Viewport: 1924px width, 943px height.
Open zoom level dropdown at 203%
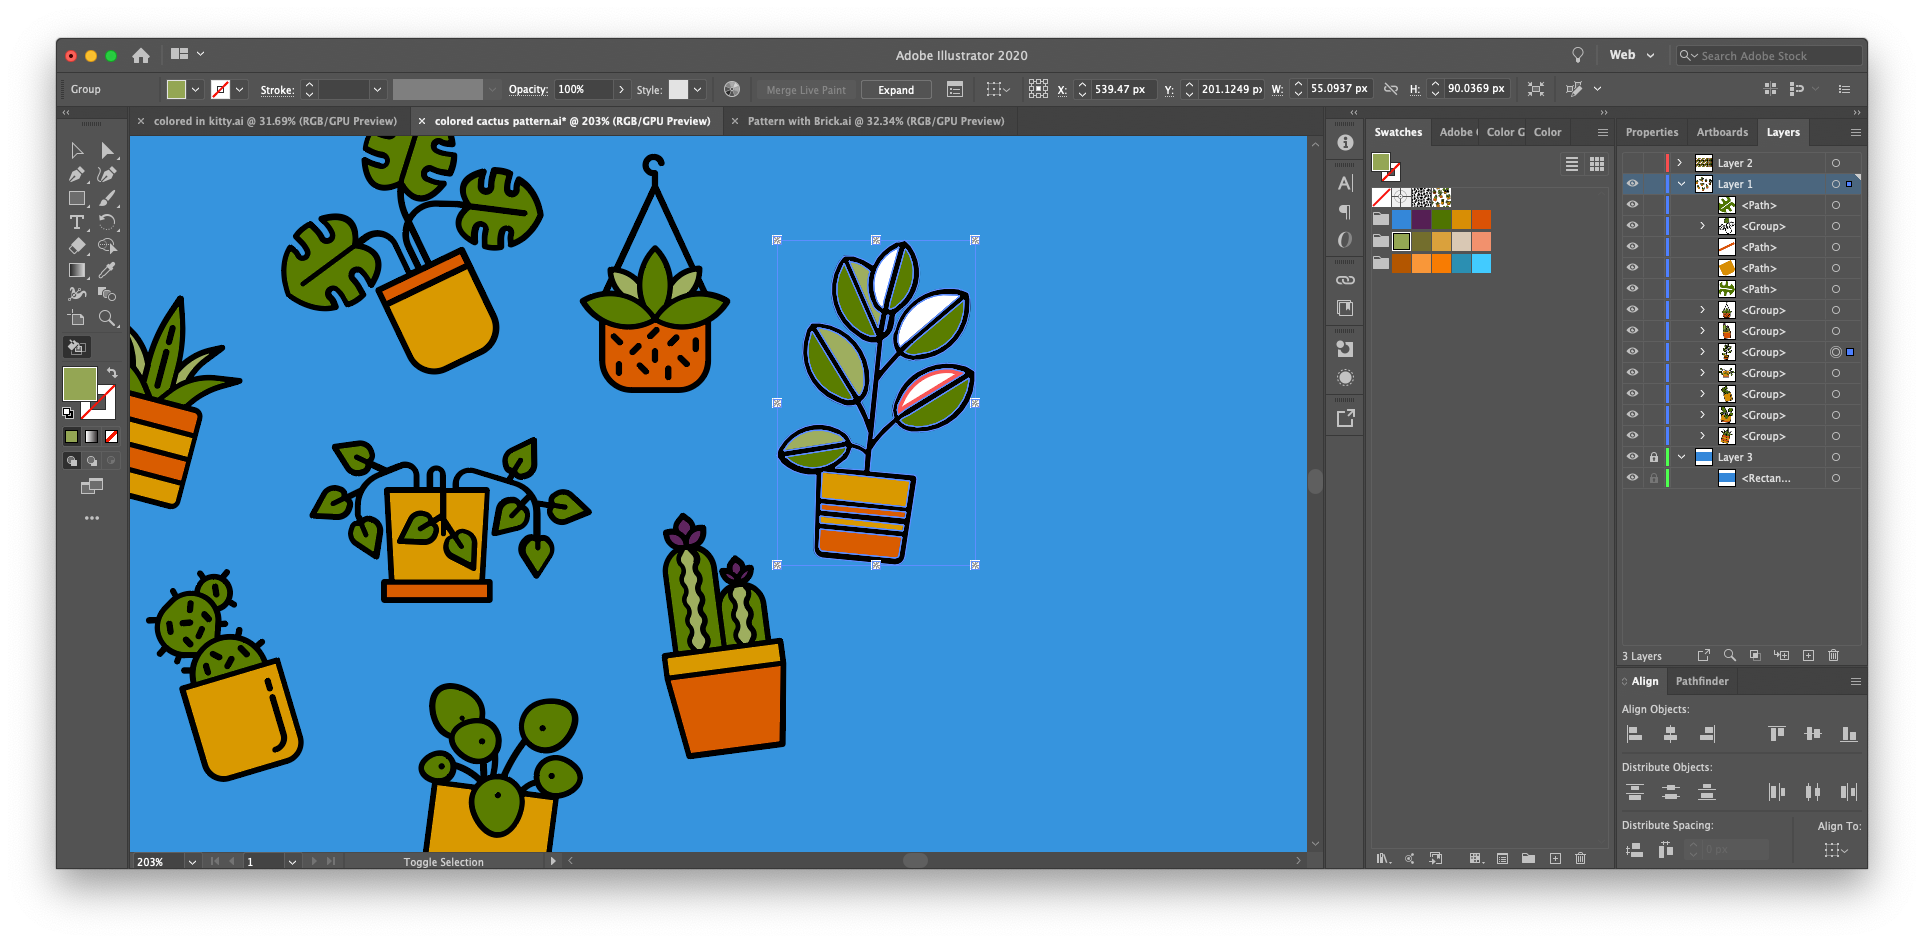(x=191, y=862)
